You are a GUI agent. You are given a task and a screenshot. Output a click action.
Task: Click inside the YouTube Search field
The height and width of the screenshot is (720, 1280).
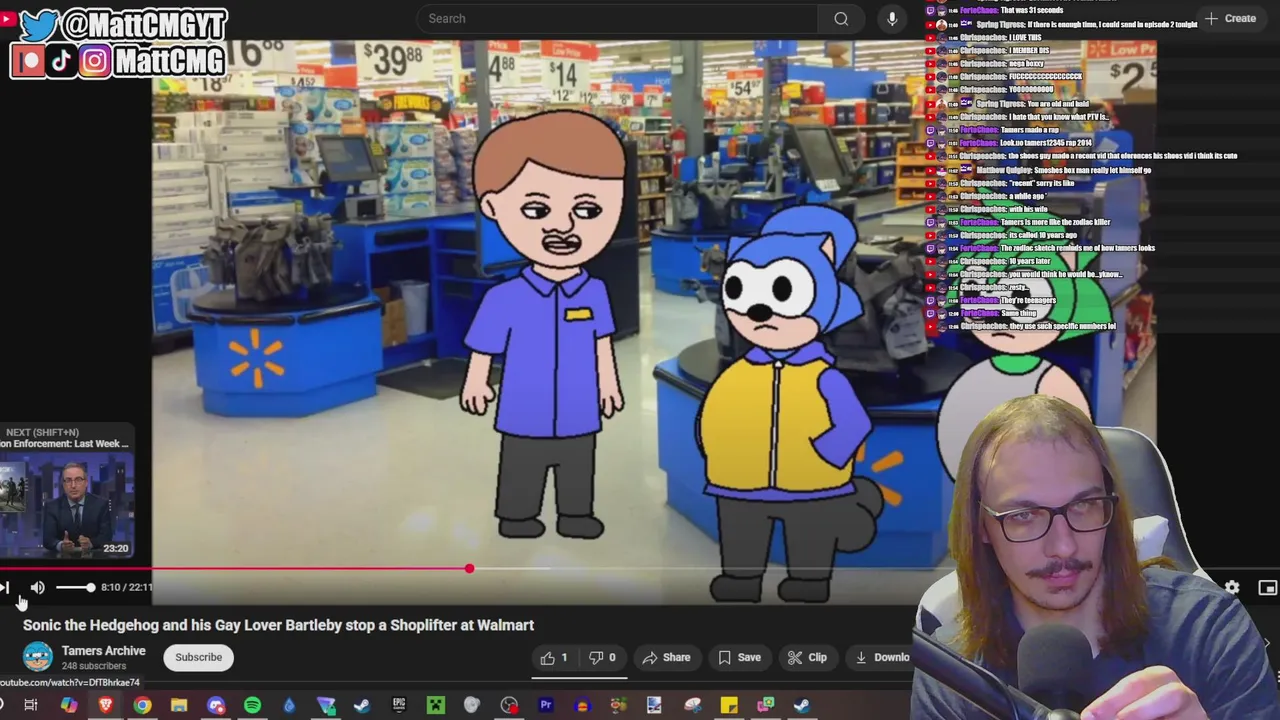[617, 18]
